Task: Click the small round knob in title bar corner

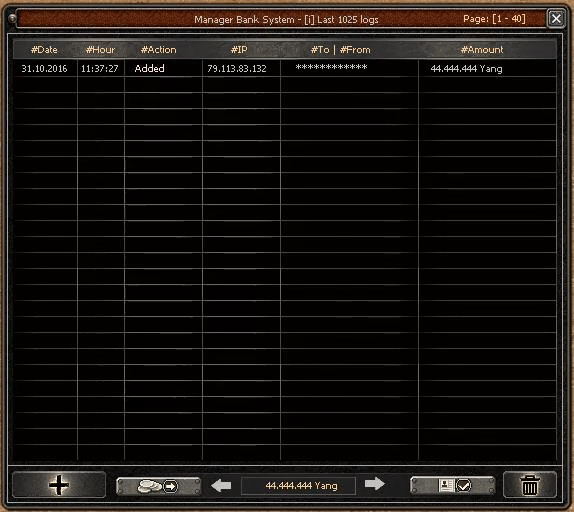Action: pyautogui.click(x=12, y=18)
